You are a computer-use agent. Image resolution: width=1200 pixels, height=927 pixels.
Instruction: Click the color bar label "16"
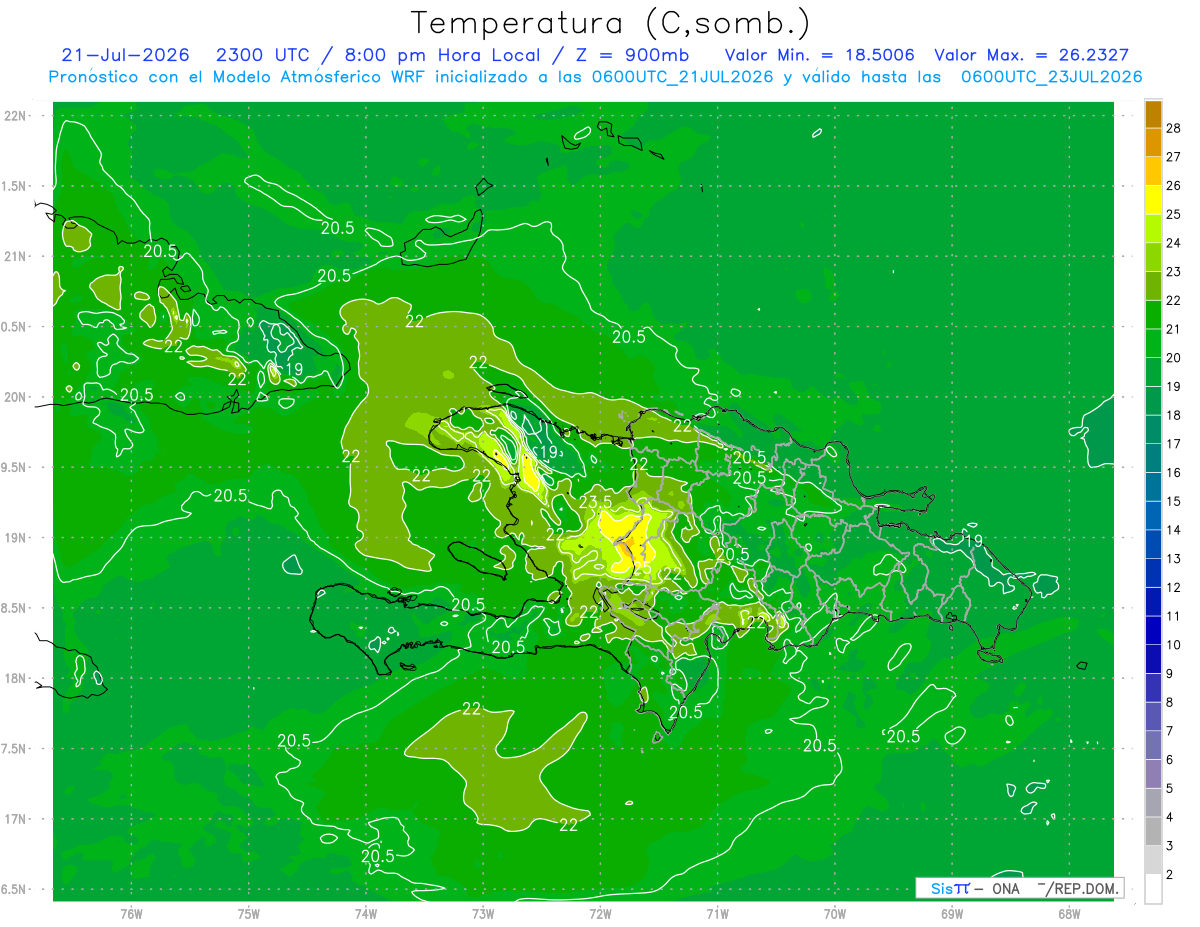click(1174, 472)
